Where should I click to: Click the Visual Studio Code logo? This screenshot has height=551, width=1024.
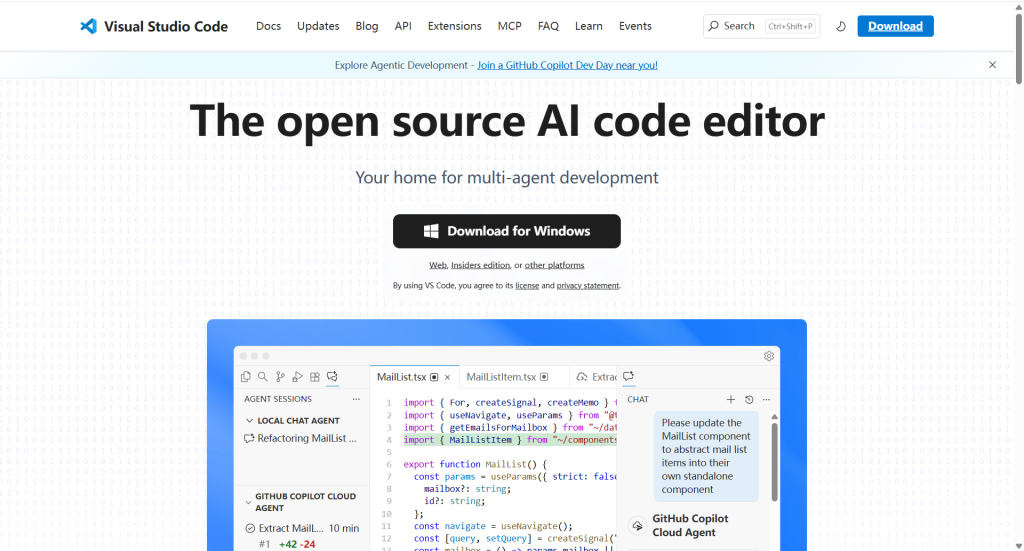click(x=88, y=26)
